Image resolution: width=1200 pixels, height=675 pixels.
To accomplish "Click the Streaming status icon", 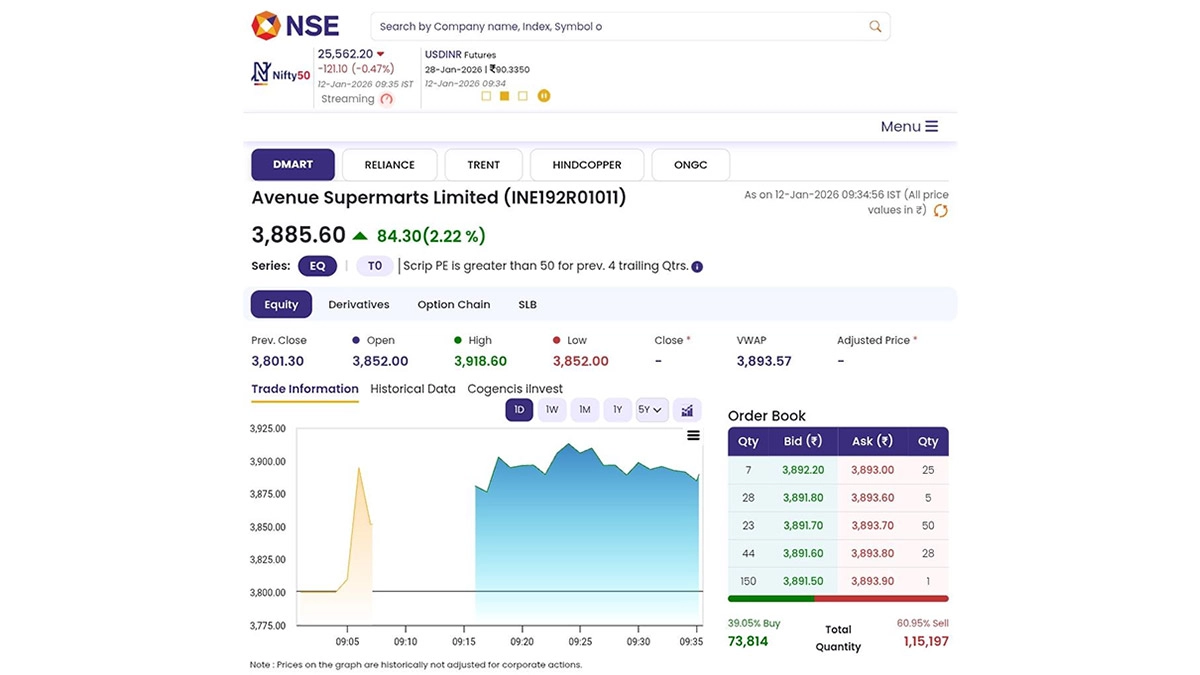I will point(387,99).
